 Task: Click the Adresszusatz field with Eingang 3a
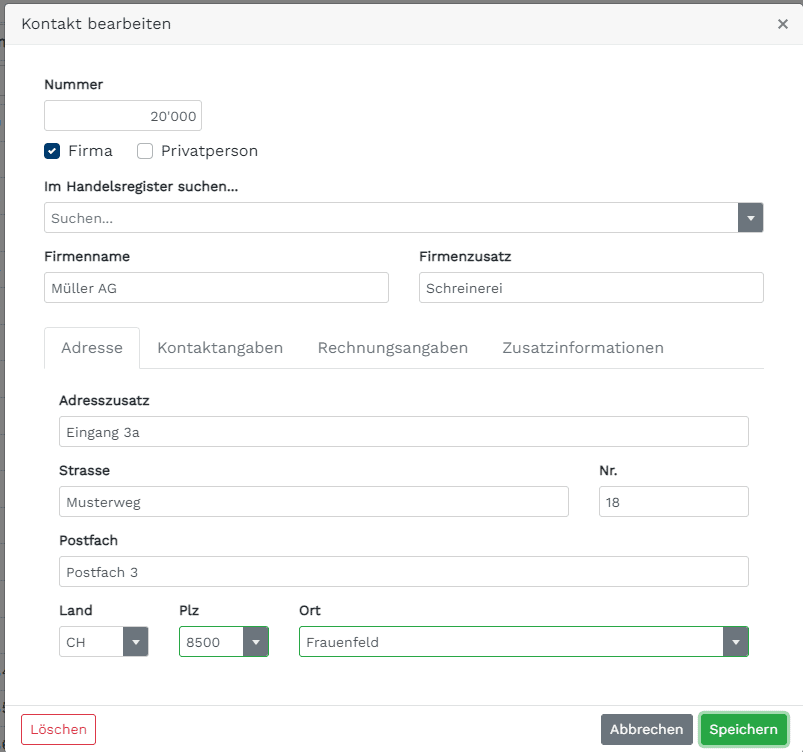(404, 431)
